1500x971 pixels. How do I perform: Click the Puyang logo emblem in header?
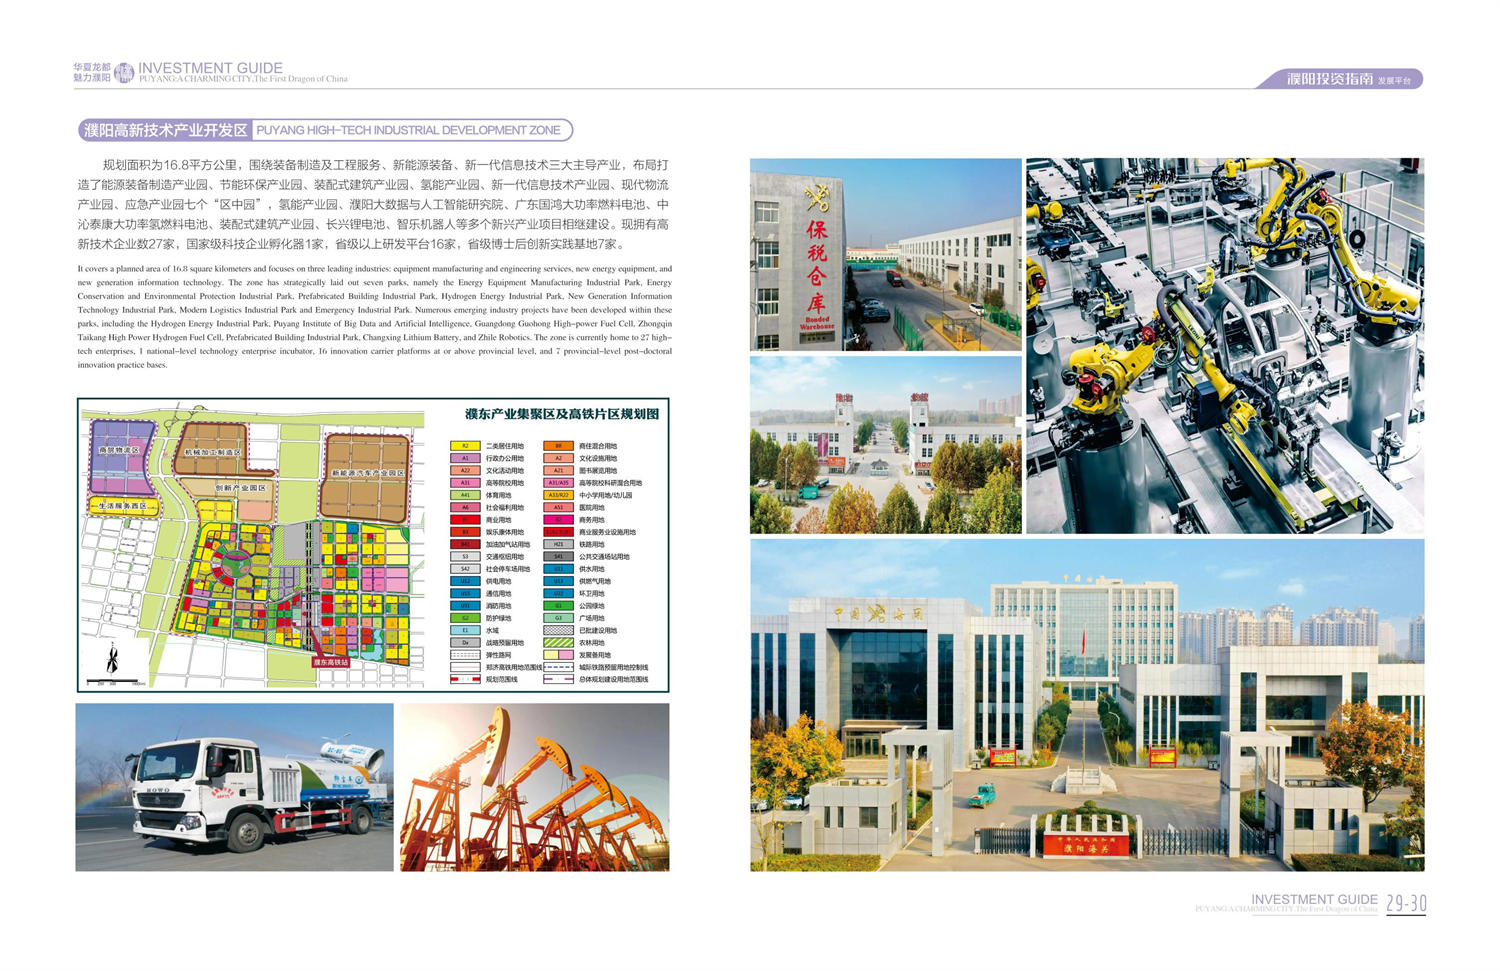coord(124,72)
